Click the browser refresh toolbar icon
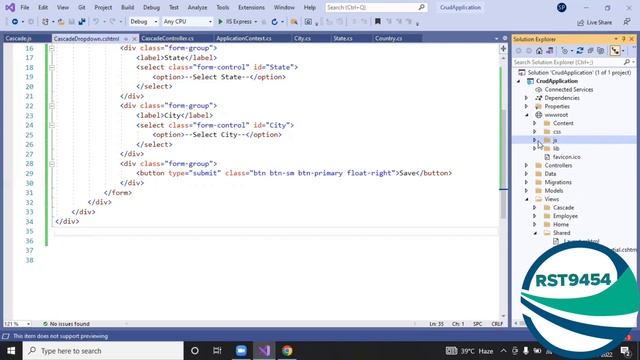The height and width of the screenshot is (360, 640). (x=275, y=22)
